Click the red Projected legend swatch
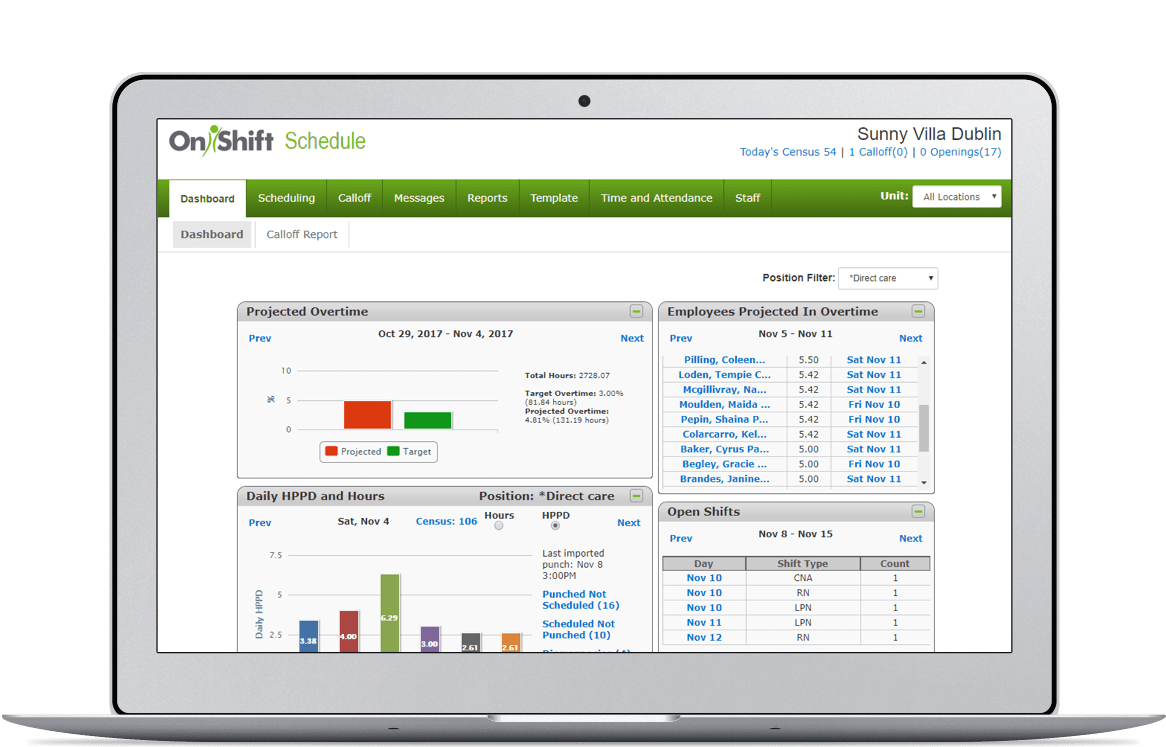 331,452
